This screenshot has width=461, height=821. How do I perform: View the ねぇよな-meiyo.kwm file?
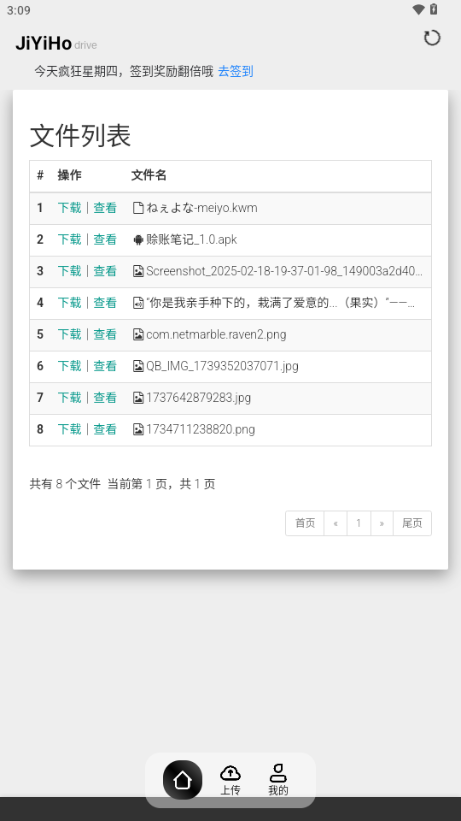point(105,208)
